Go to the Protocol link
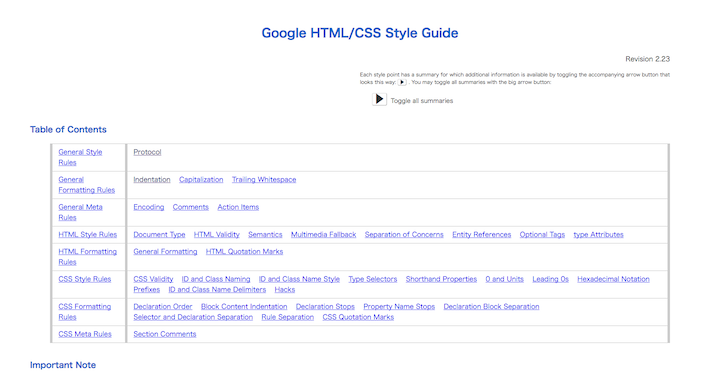The height and width of the screenshot is (378, 720). (147, 152)
